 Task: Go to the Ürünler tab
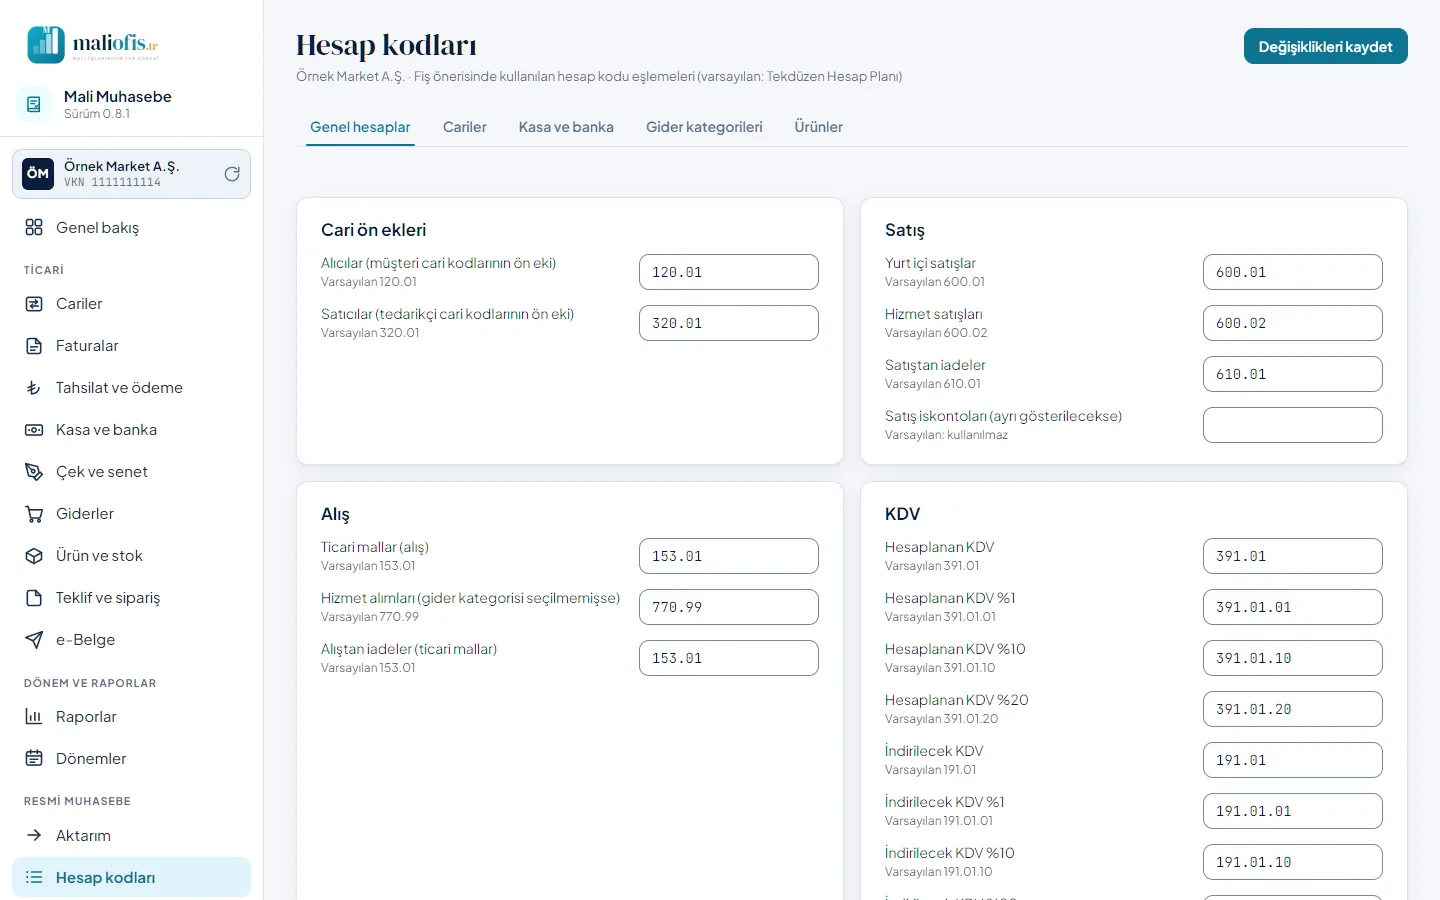819,127
